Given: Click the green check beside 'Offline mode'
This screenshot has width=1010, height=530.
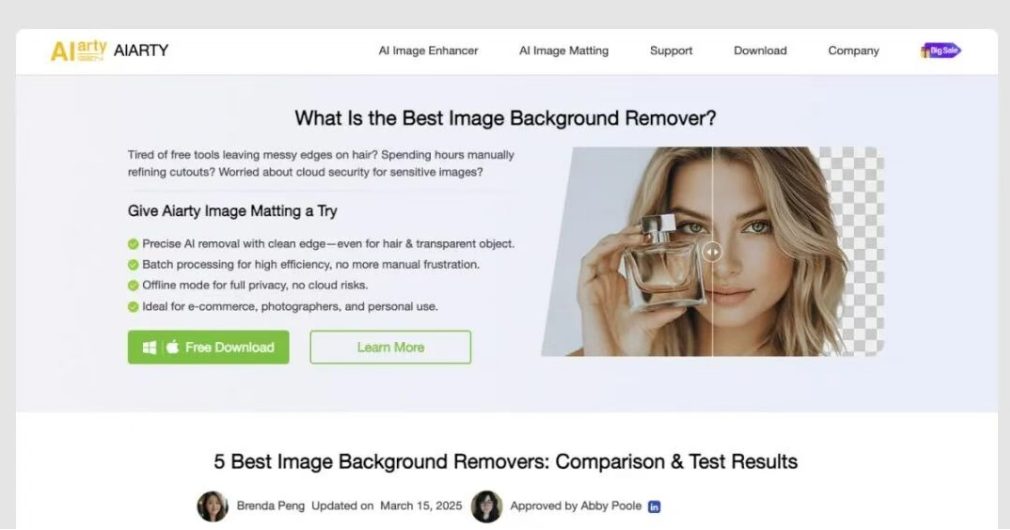Looking at the screenshot, I should [133, 285].
